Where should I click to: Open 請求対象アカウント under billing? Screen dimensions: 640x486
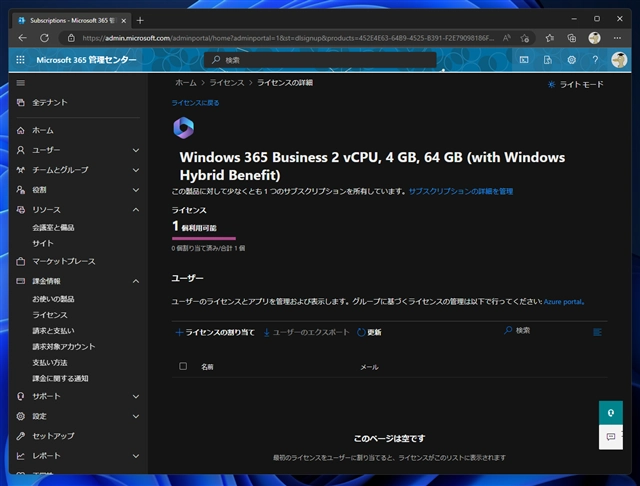coord(64,346)
